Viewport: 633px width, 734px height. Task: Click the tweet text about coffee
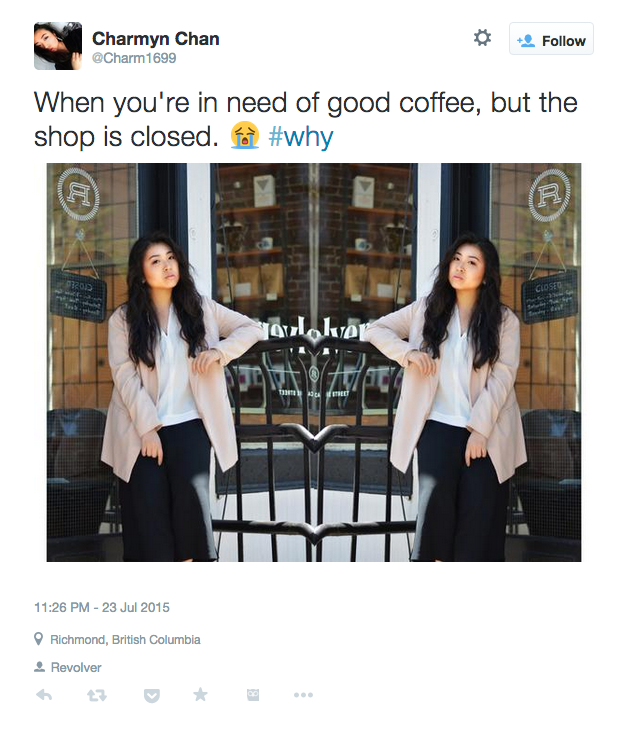(x=305, y=120)
